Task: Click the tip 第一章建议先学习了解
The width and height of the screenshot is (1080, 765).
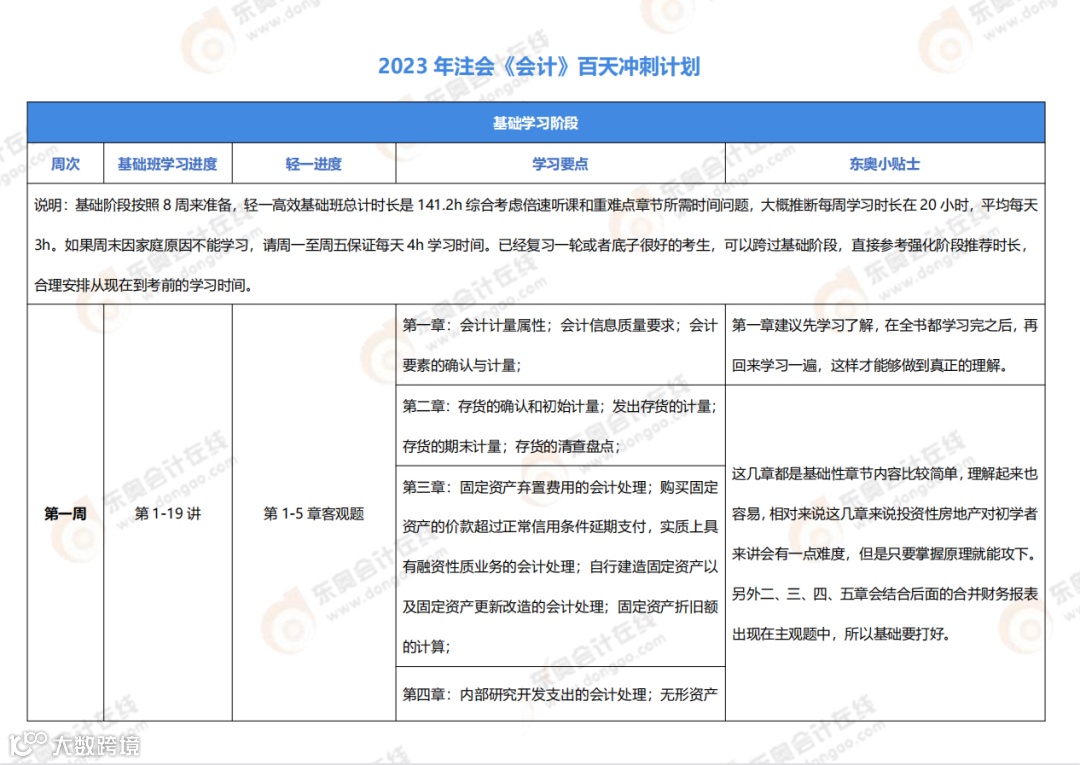Action: pos(885,345)
